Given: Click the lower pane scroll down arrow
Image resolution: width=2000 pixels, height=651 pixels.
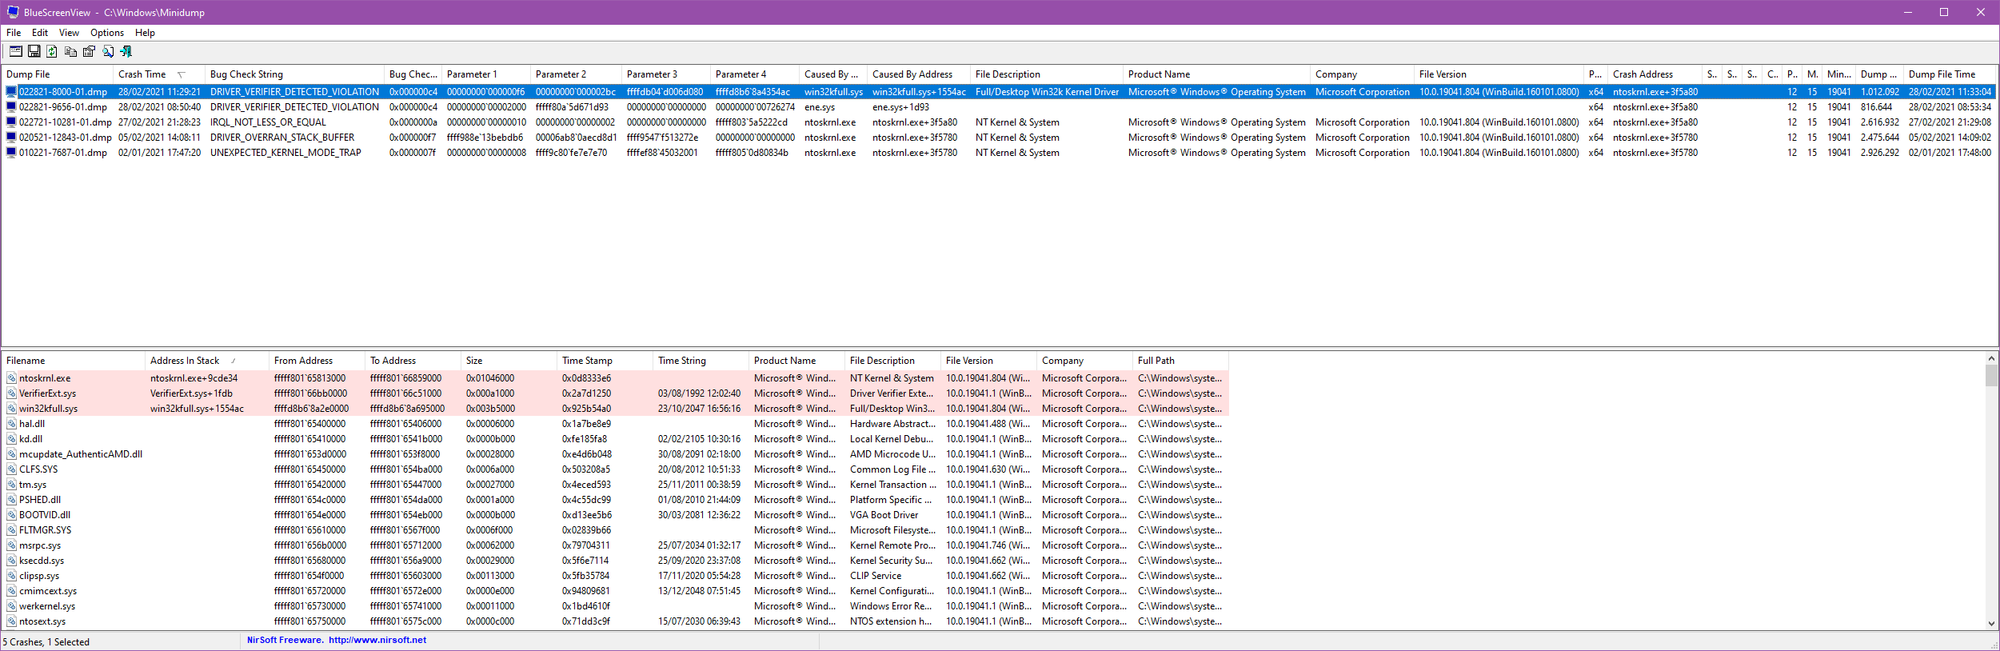Looking at the screenshot, I should [1991, 623].
